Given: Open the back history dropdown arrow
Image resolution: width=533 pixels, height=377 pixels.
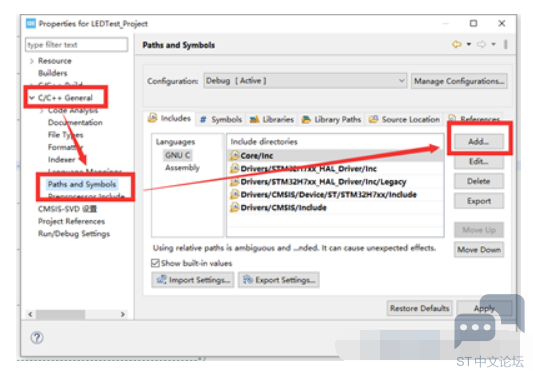Looking at the screenshot, I should (x=469, y=44).
